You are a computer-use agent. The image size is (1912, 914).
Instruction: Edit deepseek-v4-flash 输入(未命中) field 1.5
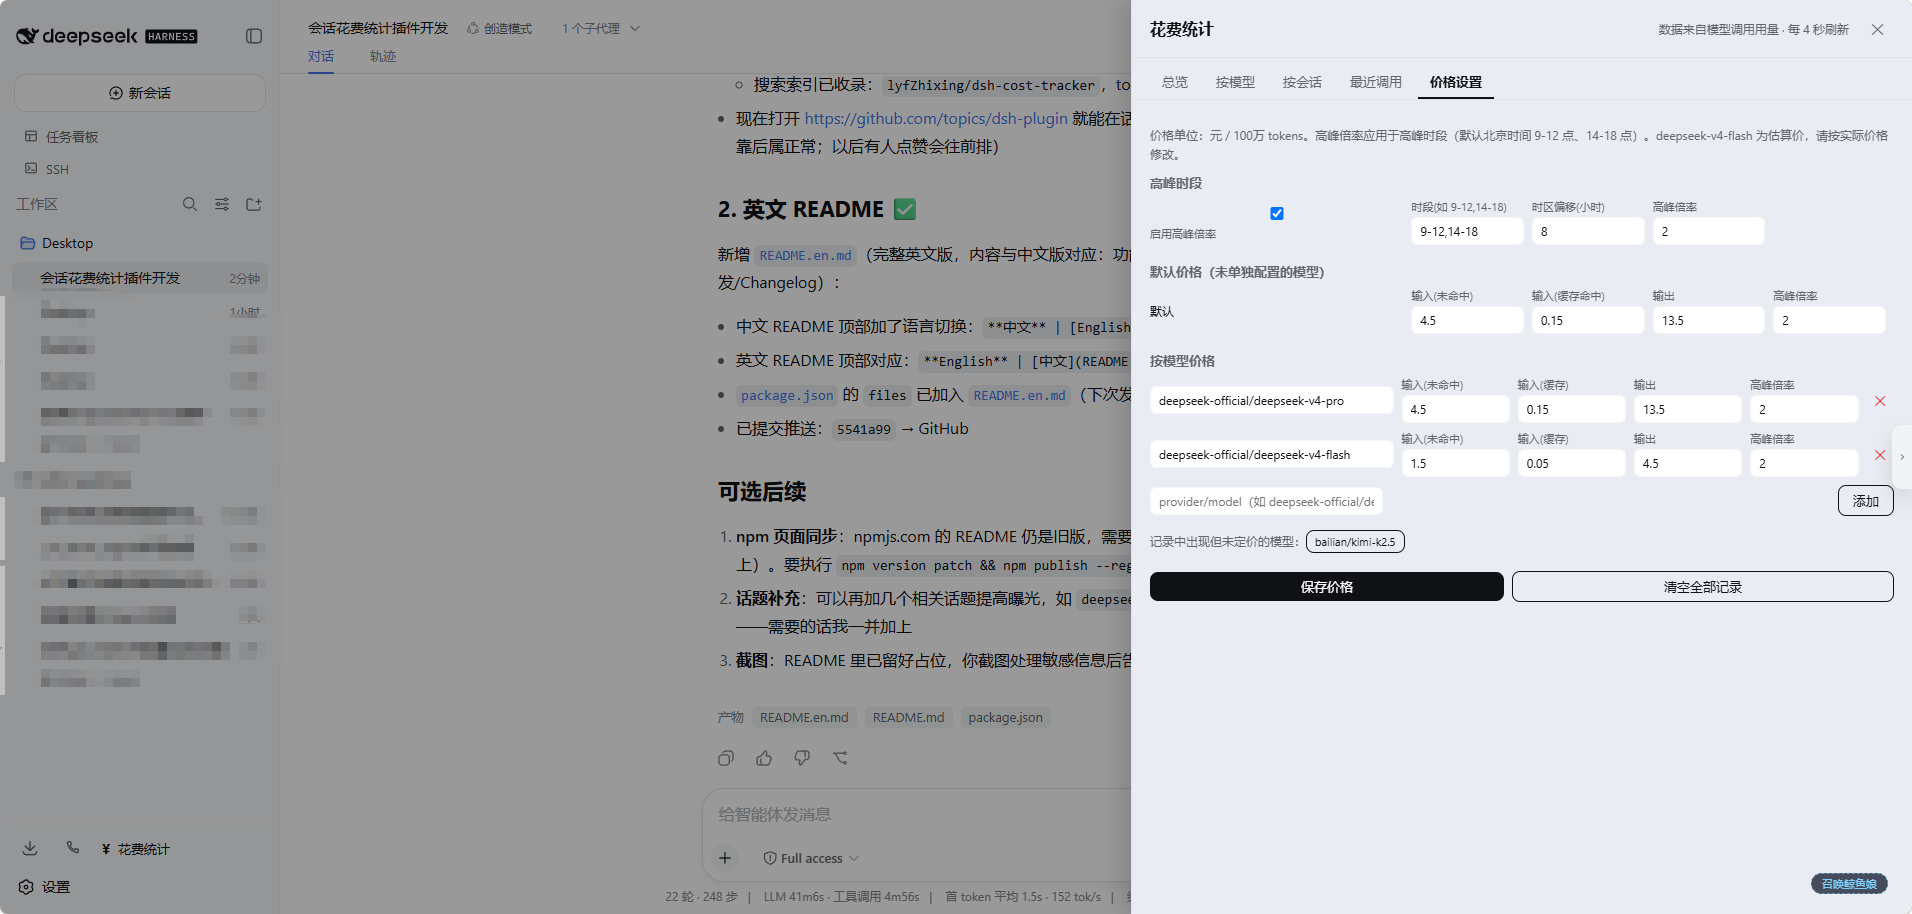(1455, 463)
